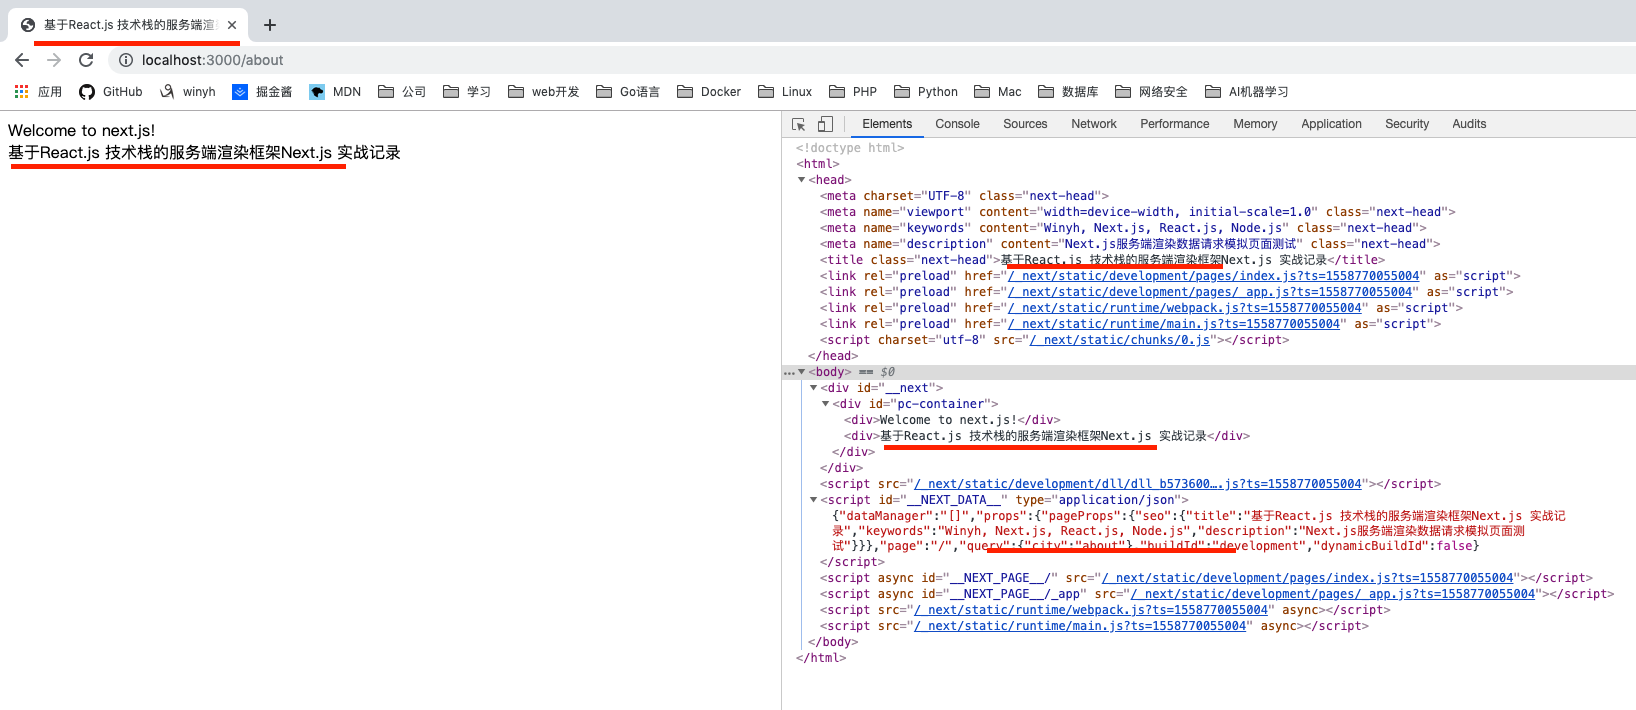Switch to the Audits tab
The image size is (1636, 710).
click(1469, 124)
